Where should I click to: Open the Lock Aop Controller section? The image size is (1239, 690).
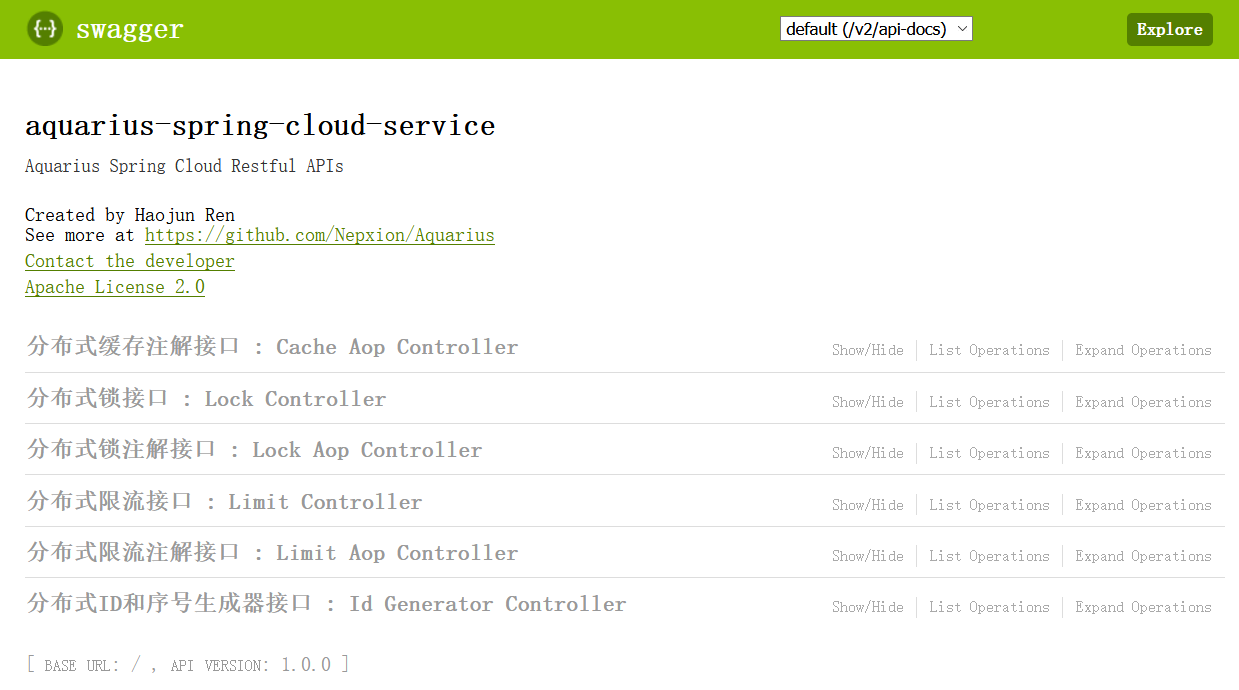tap(254, 450)
